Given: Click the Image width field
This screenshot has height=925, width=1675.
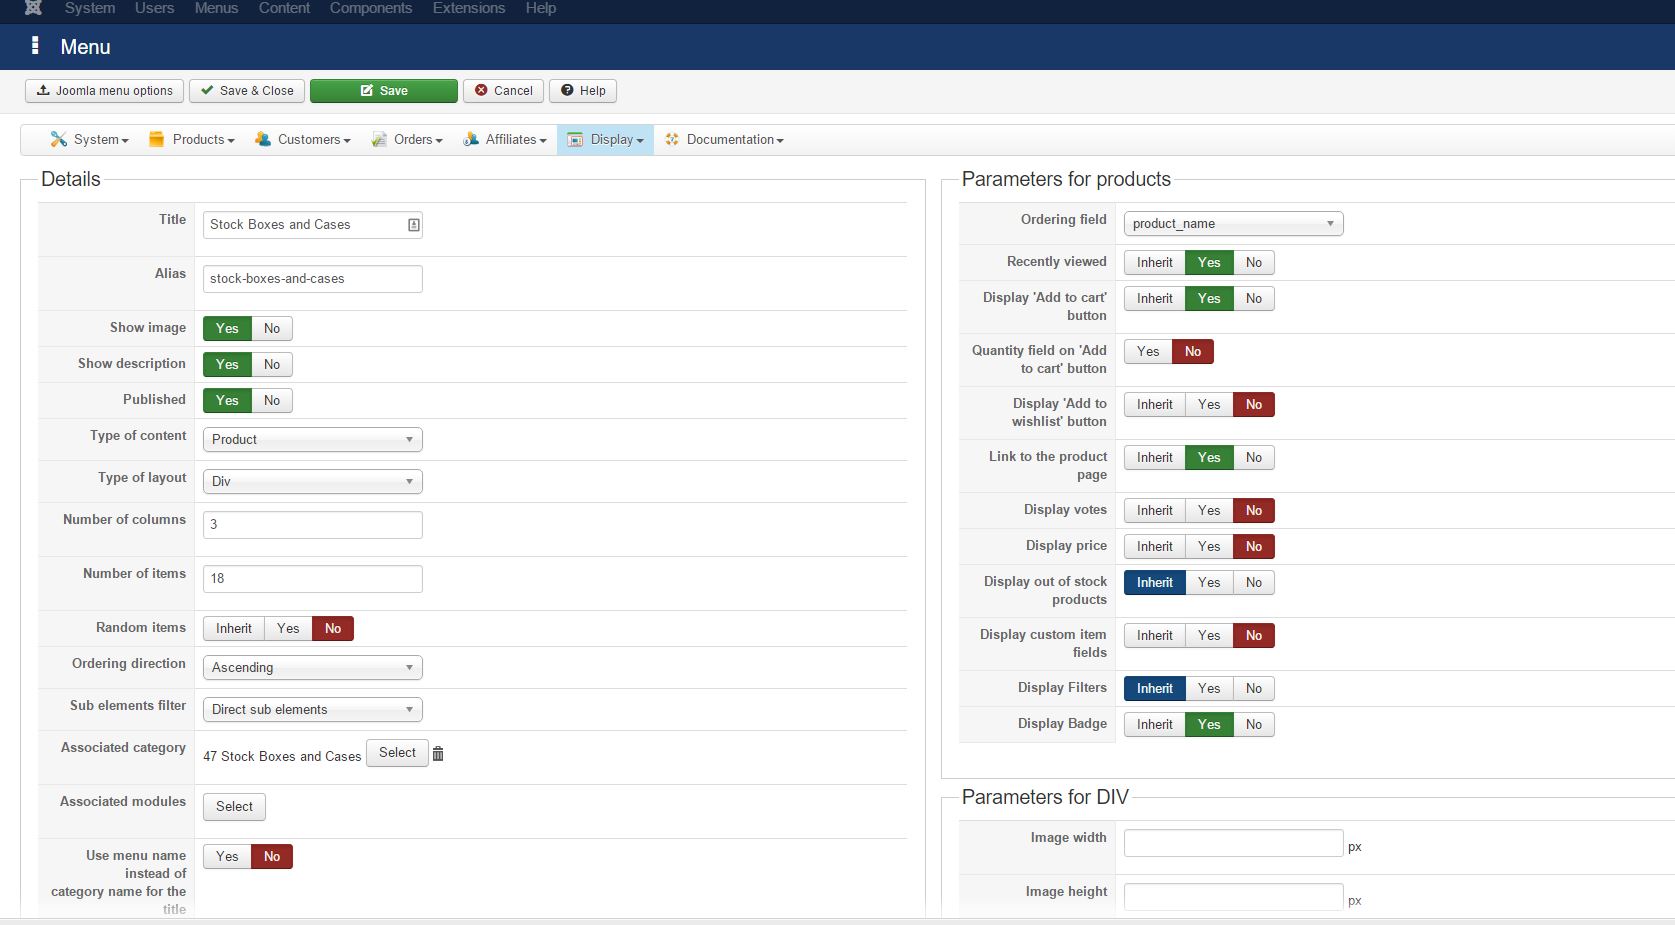Looking at the screenshot, I should pyautogui.click(x=1233, y=843).
